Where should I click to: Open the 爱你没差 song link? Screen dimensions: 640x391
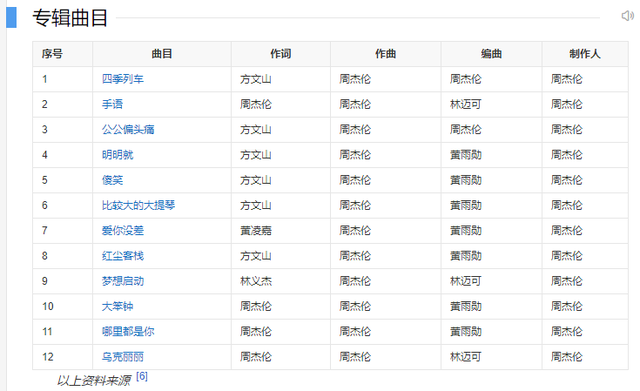(x=123, y=230)
